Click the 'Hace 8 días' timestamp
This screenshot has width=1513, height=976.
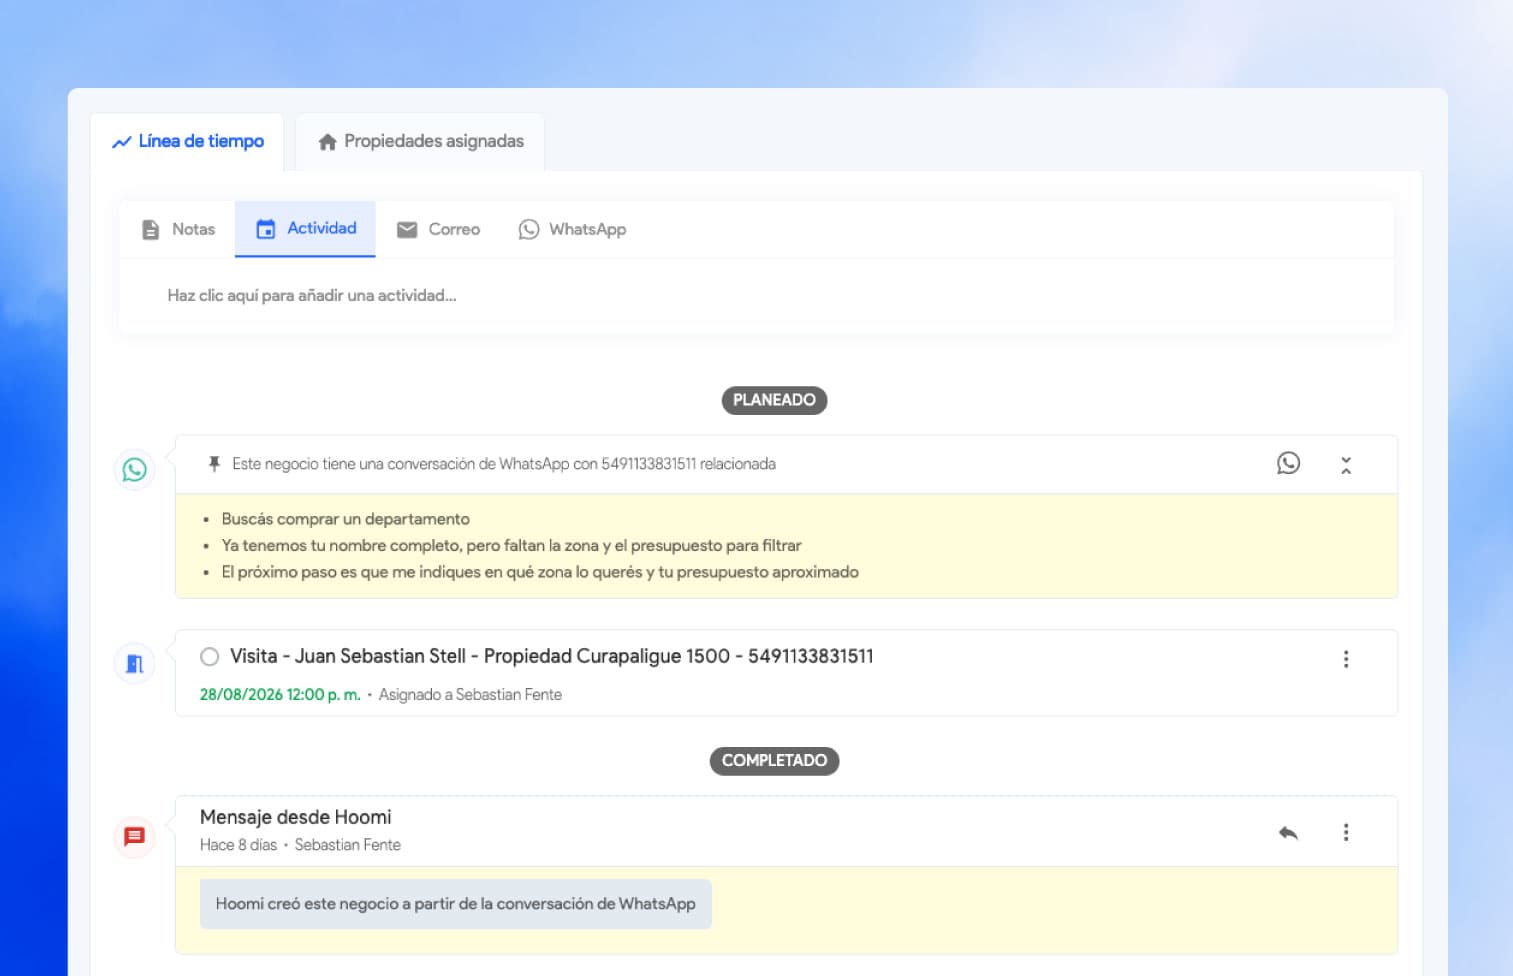(x=238, y=845)
